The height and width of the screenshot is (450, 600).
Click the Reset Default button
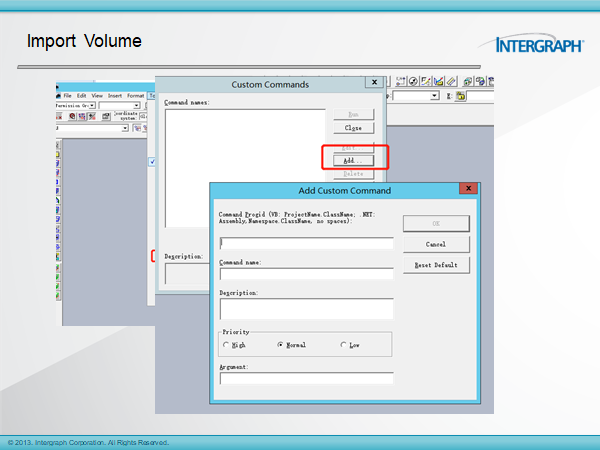tap(436, 265)
